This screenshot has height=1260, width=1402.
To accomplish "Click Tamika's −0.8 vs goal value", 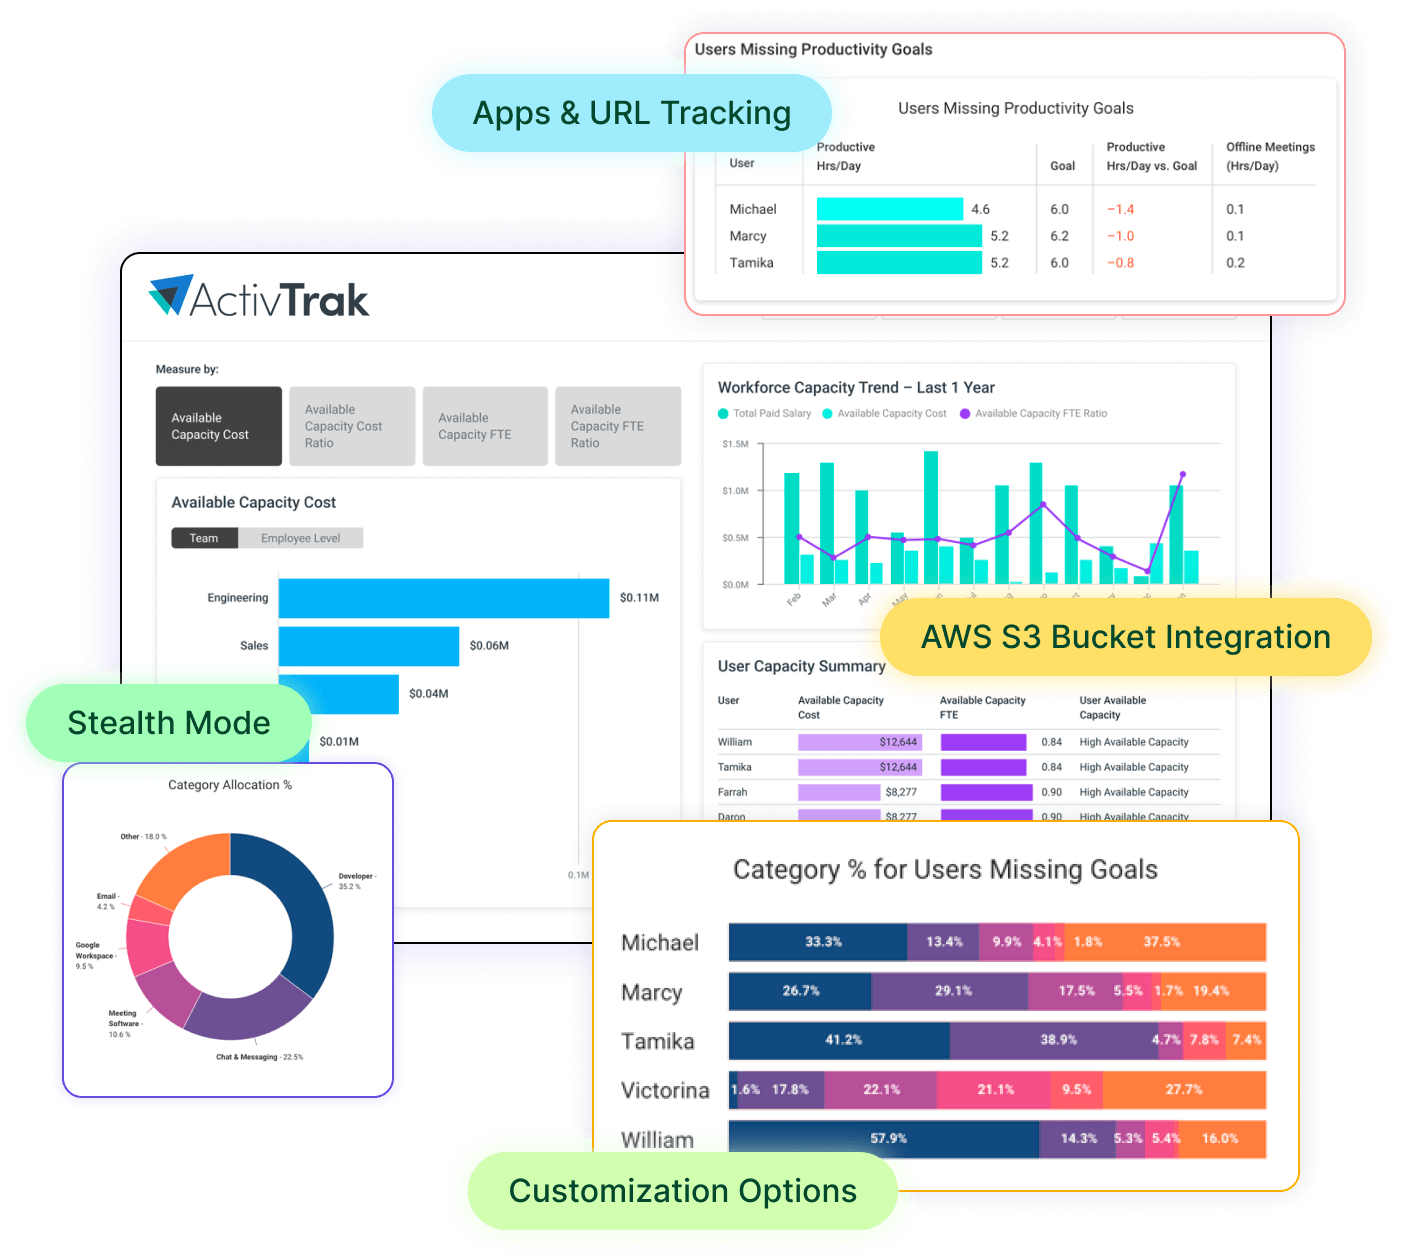I will (1121, 263).
